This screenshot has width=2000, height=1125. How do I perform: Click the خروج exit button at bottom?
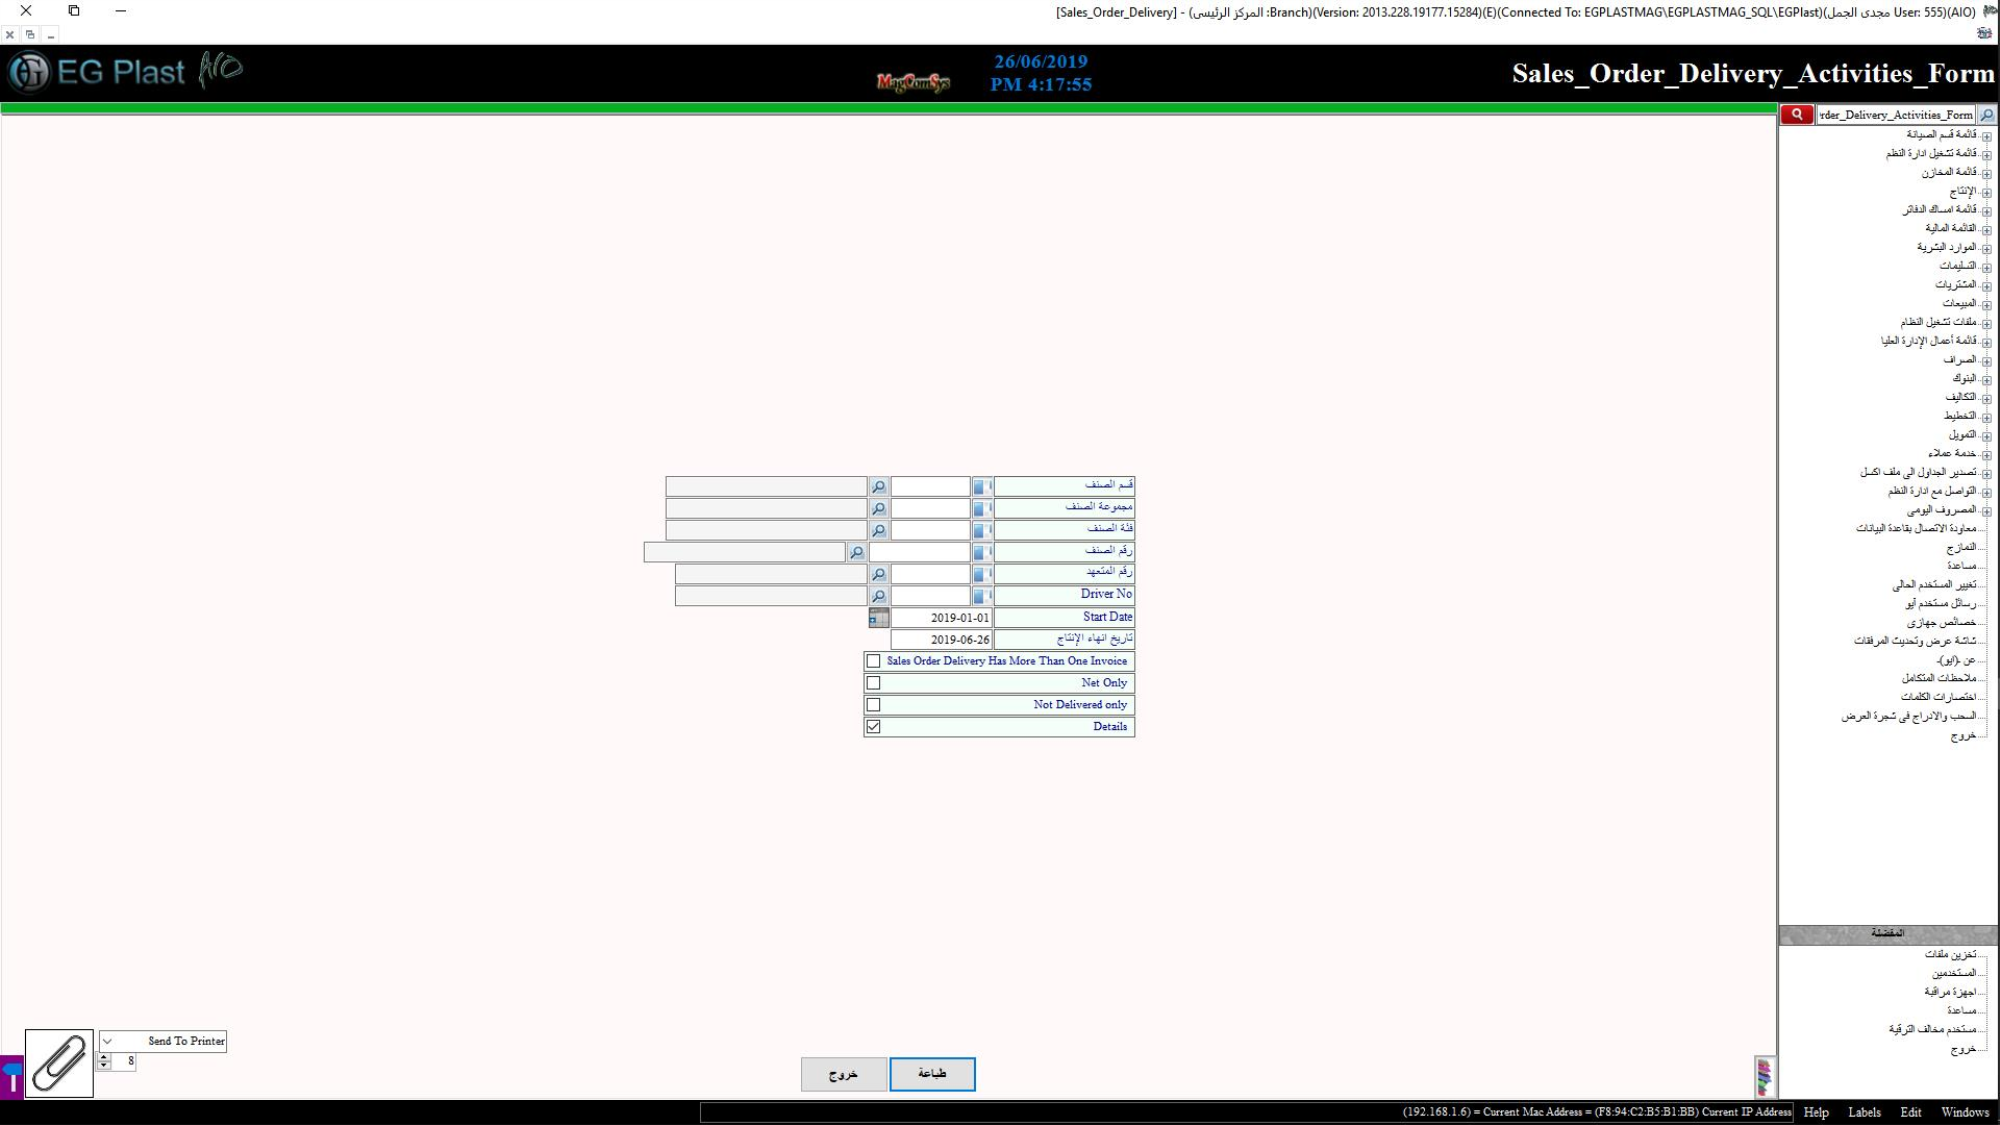843,1075
